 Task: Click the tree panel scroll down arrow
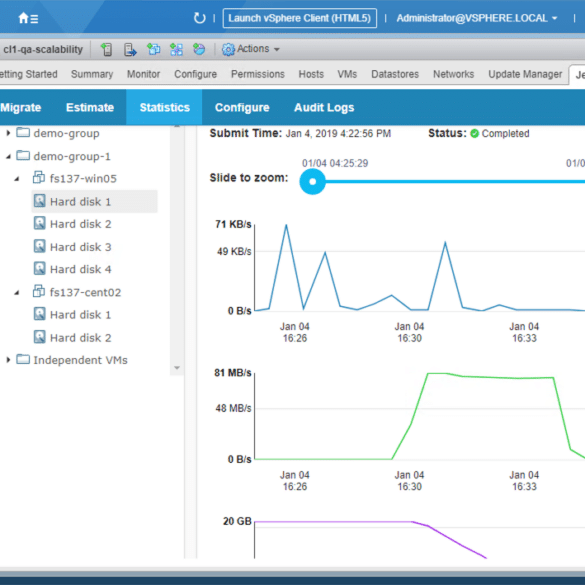coord(177,368)
